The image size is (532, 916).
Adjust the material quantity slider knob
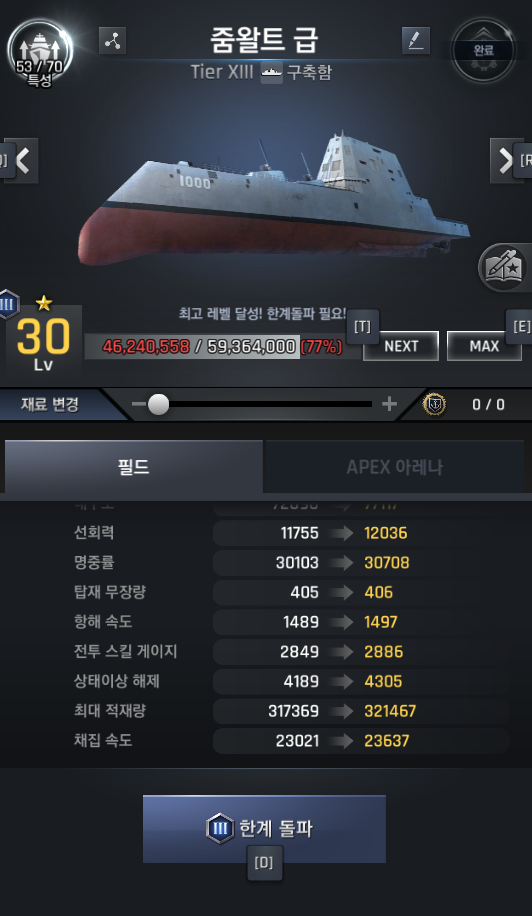click(158, 404)
